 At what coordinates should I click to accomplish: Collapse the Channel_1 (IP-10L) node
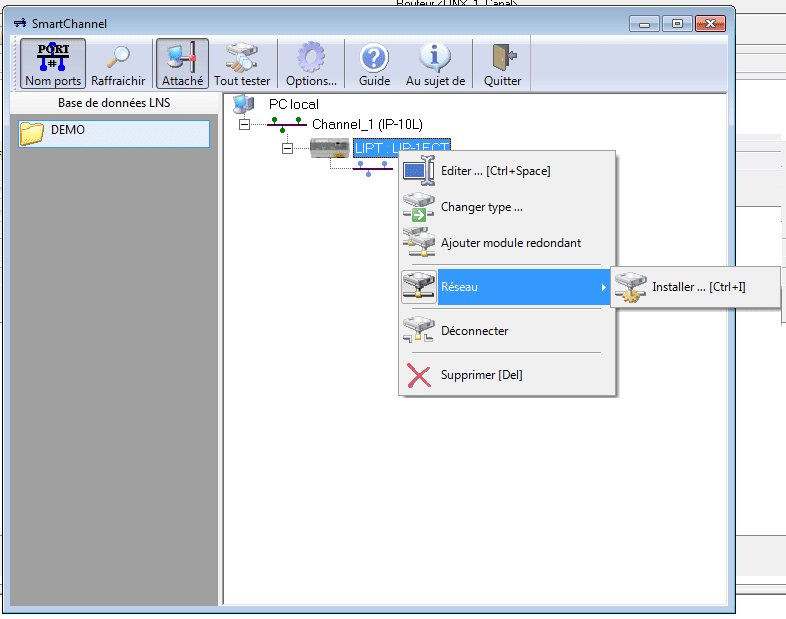point(245,125)
